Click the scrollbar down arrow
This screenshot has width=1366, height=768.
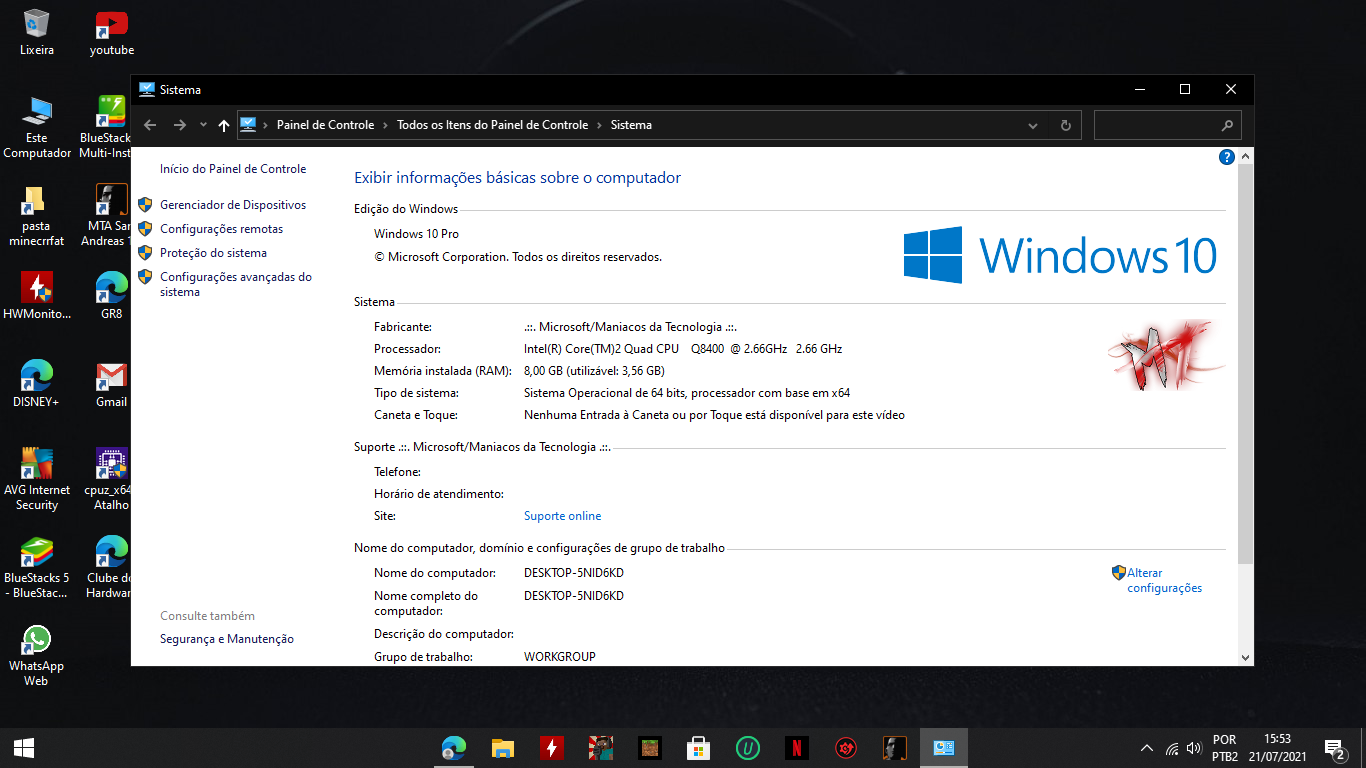1245,657
